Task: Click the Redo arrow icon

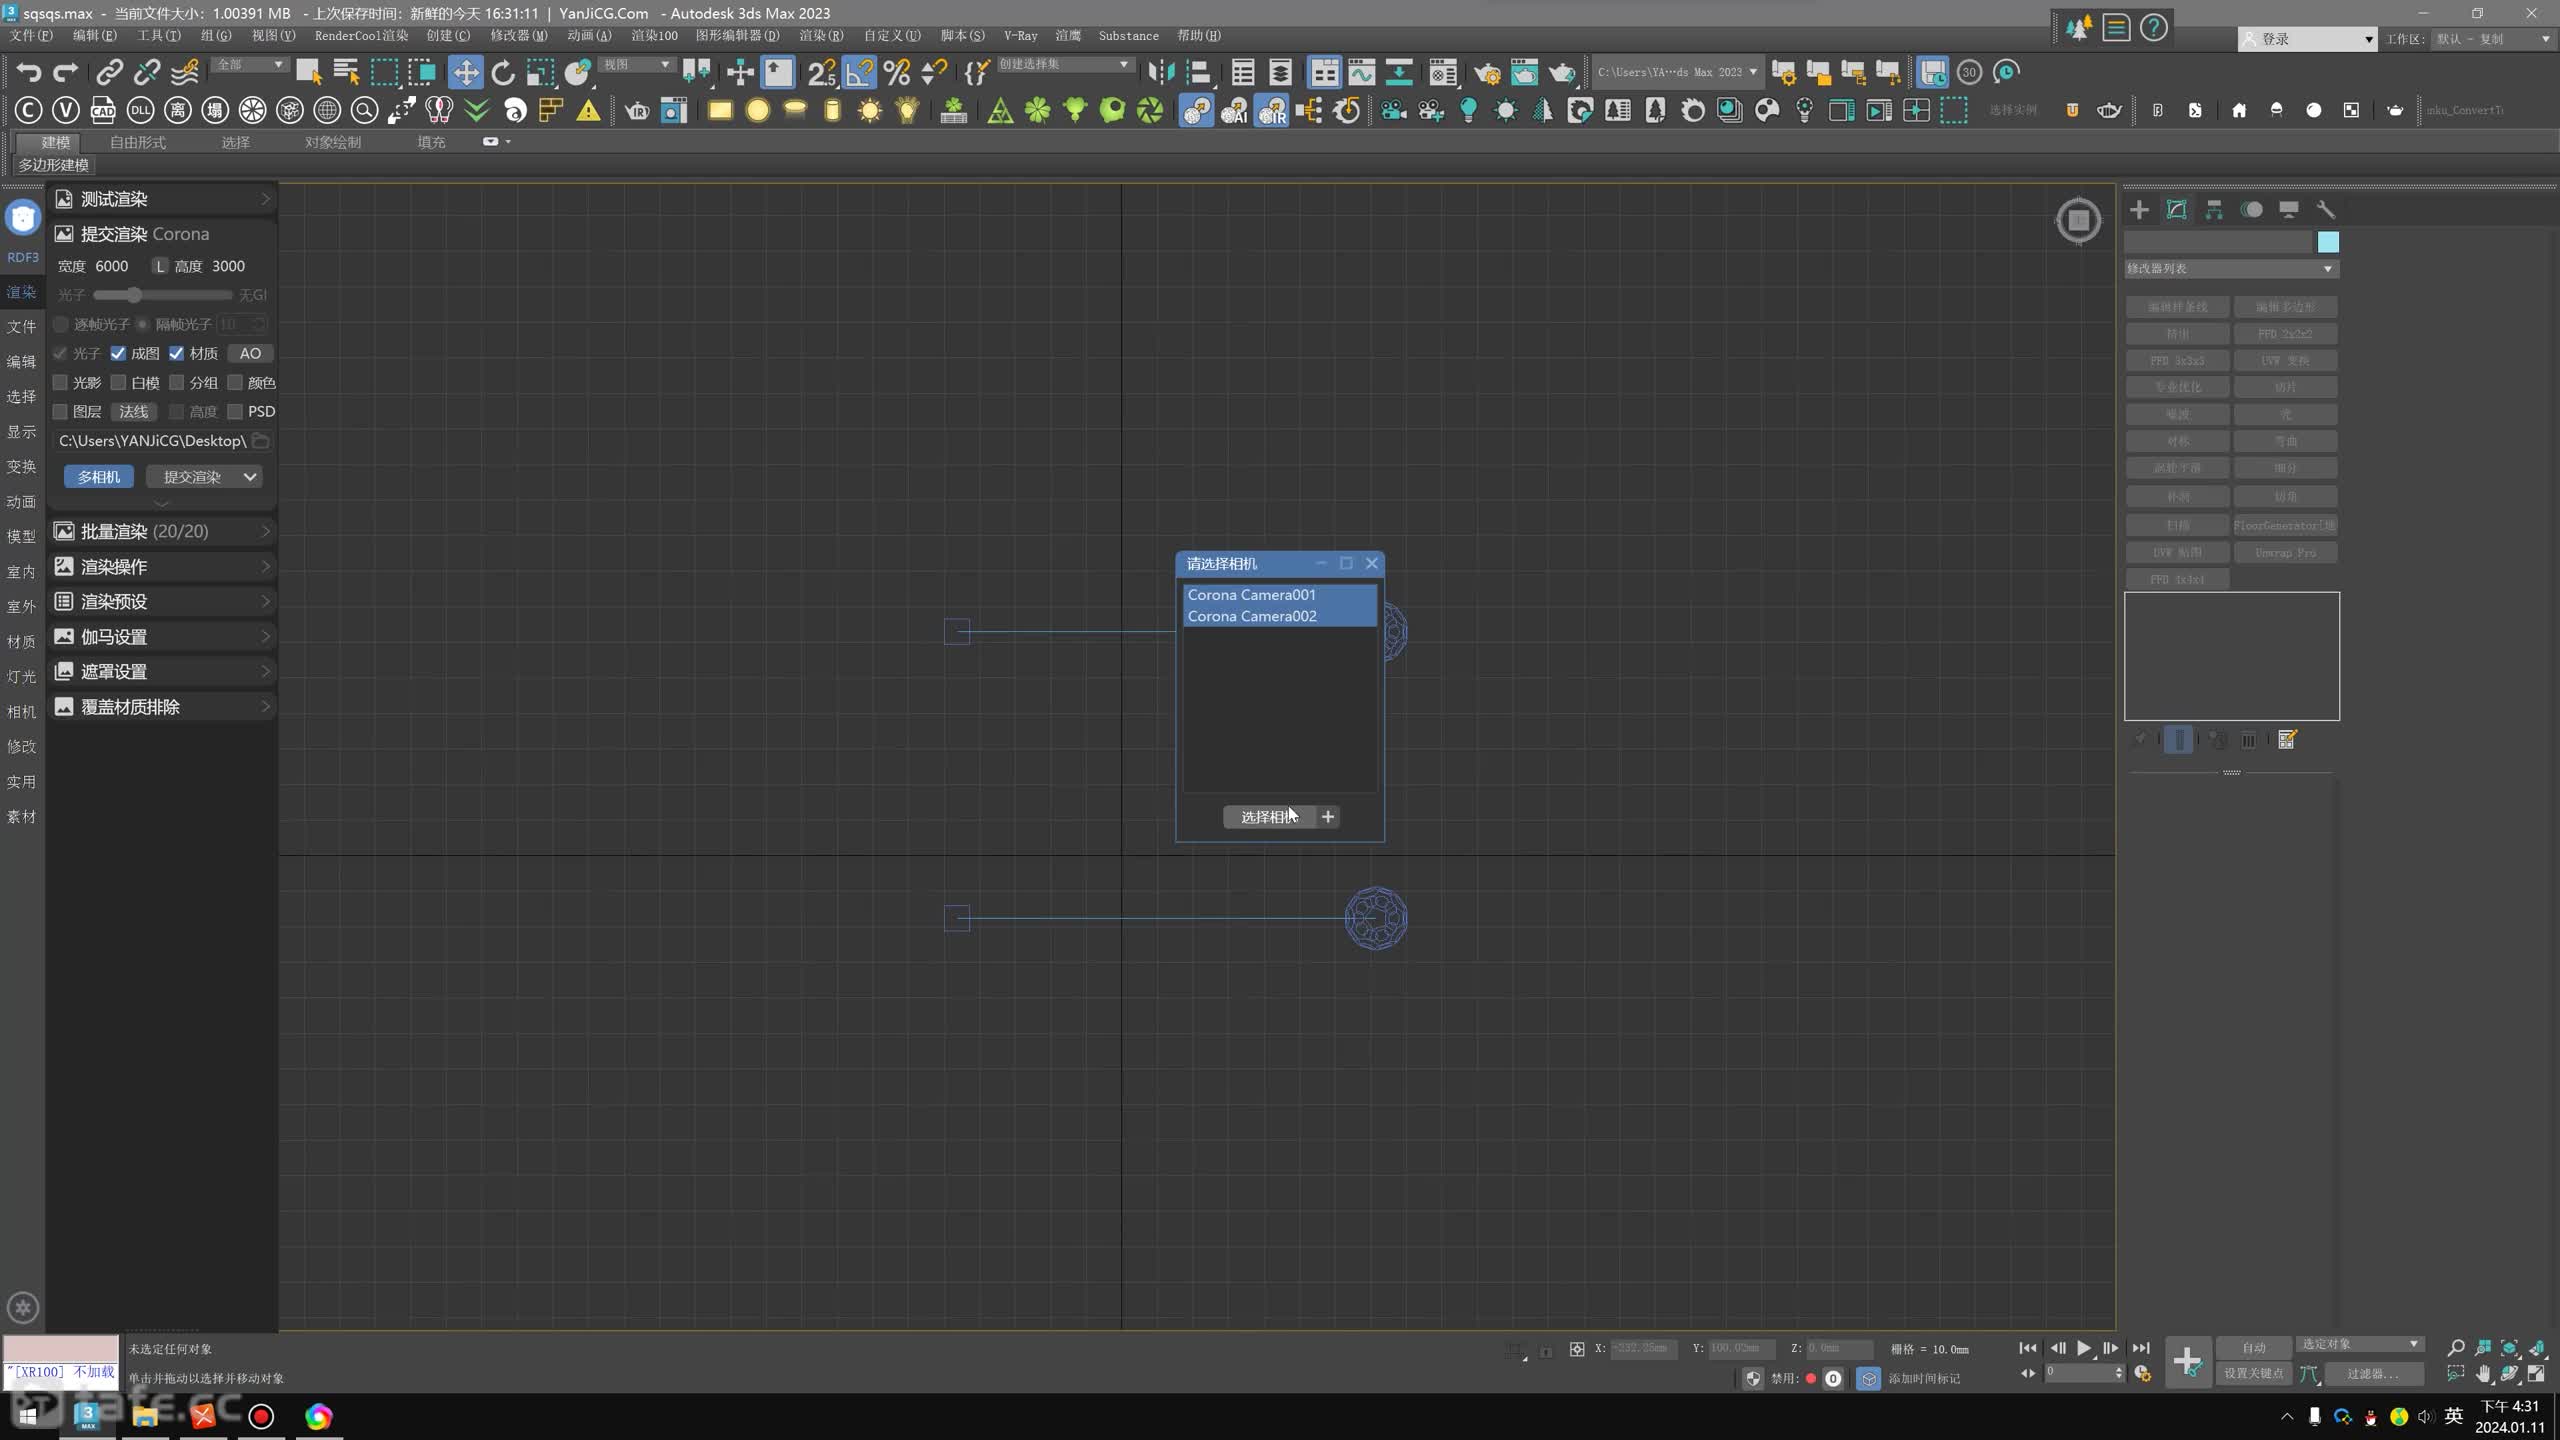Action: [66, 72]
